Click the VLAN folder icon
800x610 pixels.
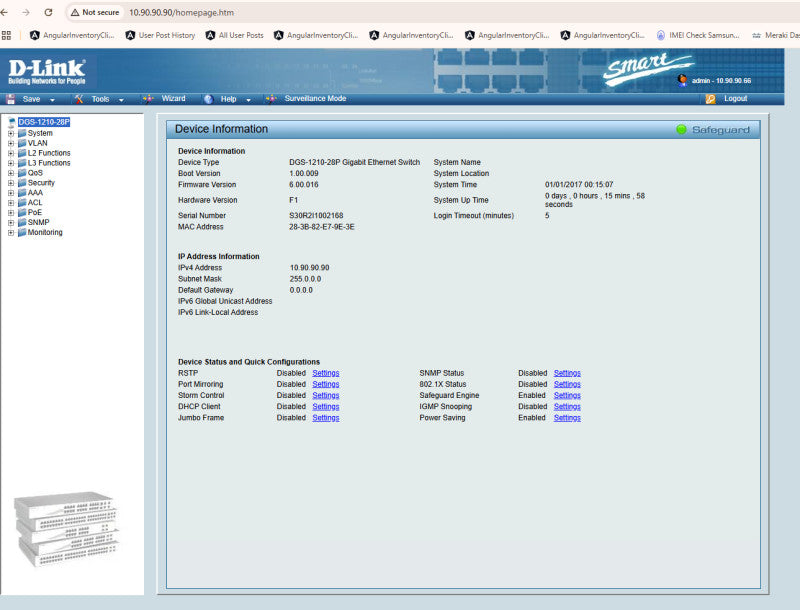(22, 143)
